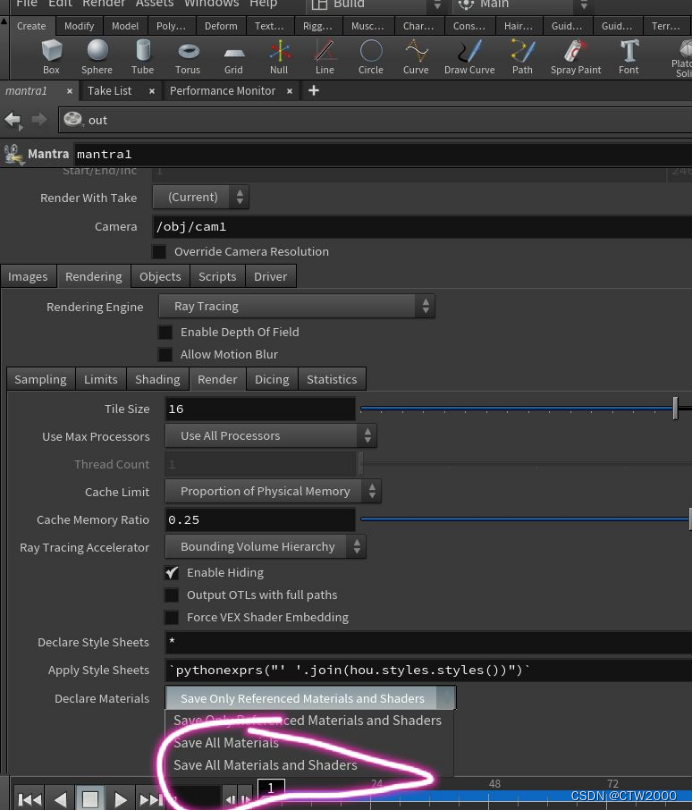Play animation forward
The height and width of the screenshot is (811, 693).
point(120,800)
